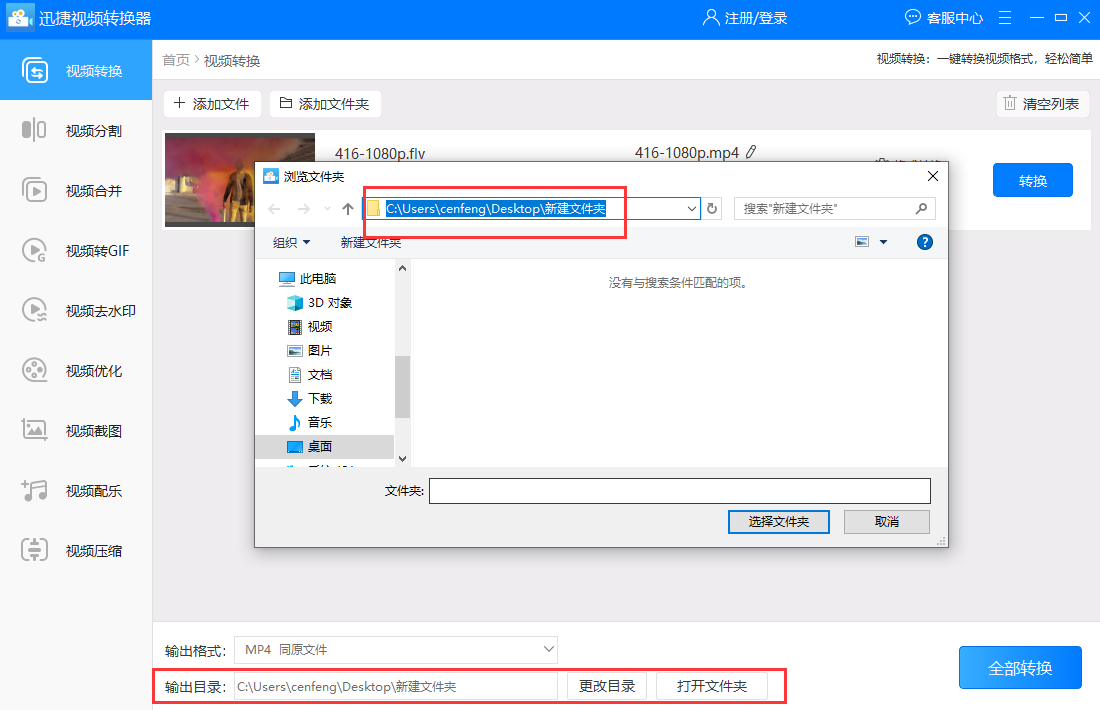Go forward in folder dialog
Viewport: 1100px width, 710px height.
coord(303,208)
